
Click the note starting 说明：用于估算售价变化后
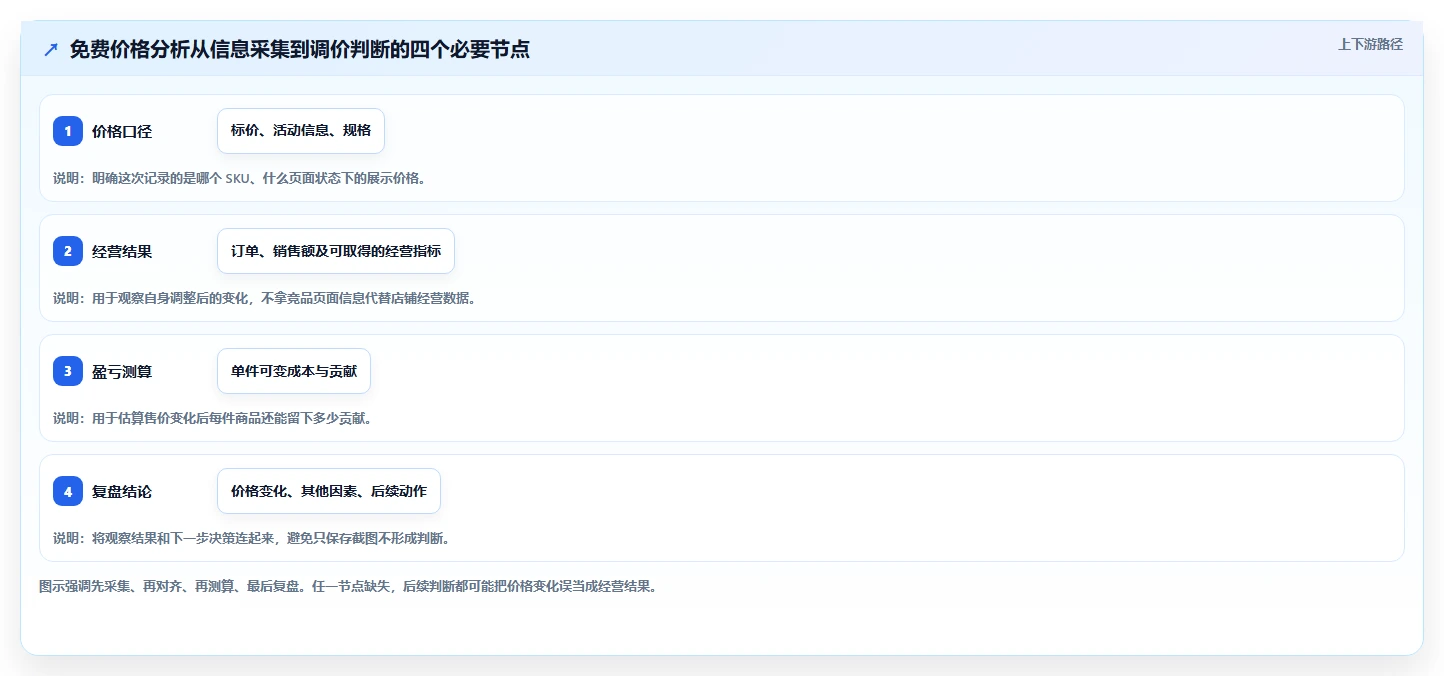[x=213, y=418]
